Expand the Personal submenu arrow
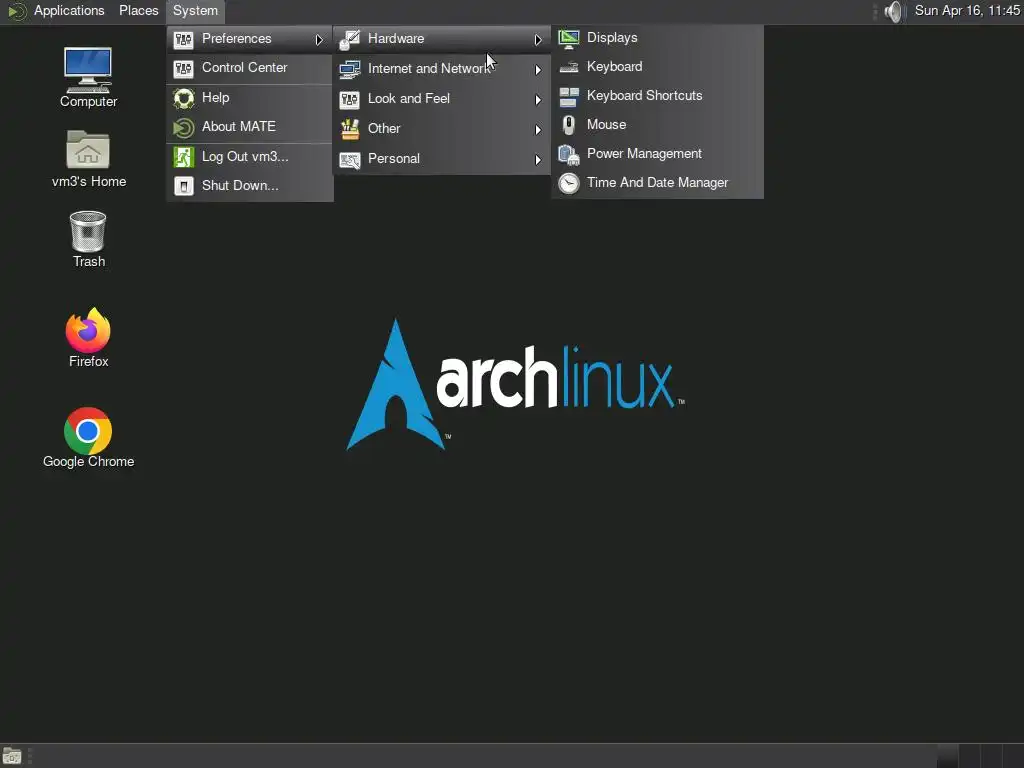The width and height of the screenshot is (1024, 768). (537, 160)
